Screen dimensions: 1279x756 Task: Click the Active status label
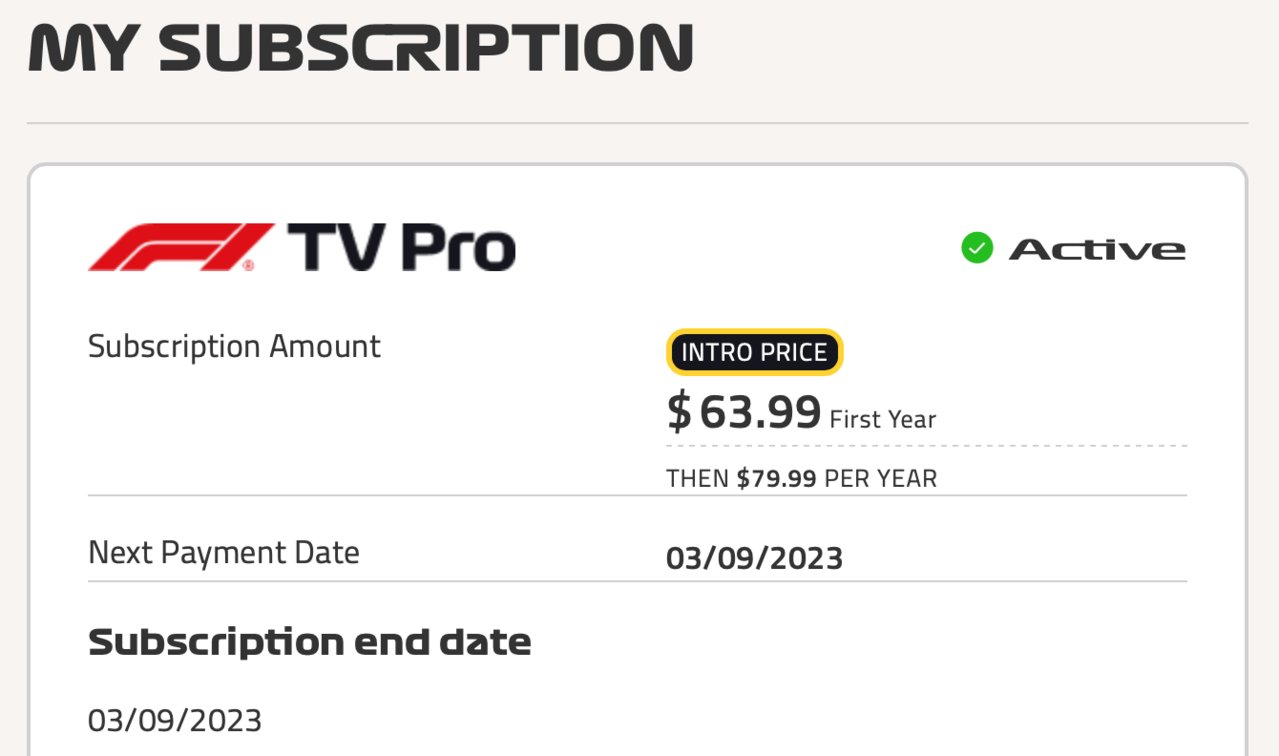(1097, 249)
